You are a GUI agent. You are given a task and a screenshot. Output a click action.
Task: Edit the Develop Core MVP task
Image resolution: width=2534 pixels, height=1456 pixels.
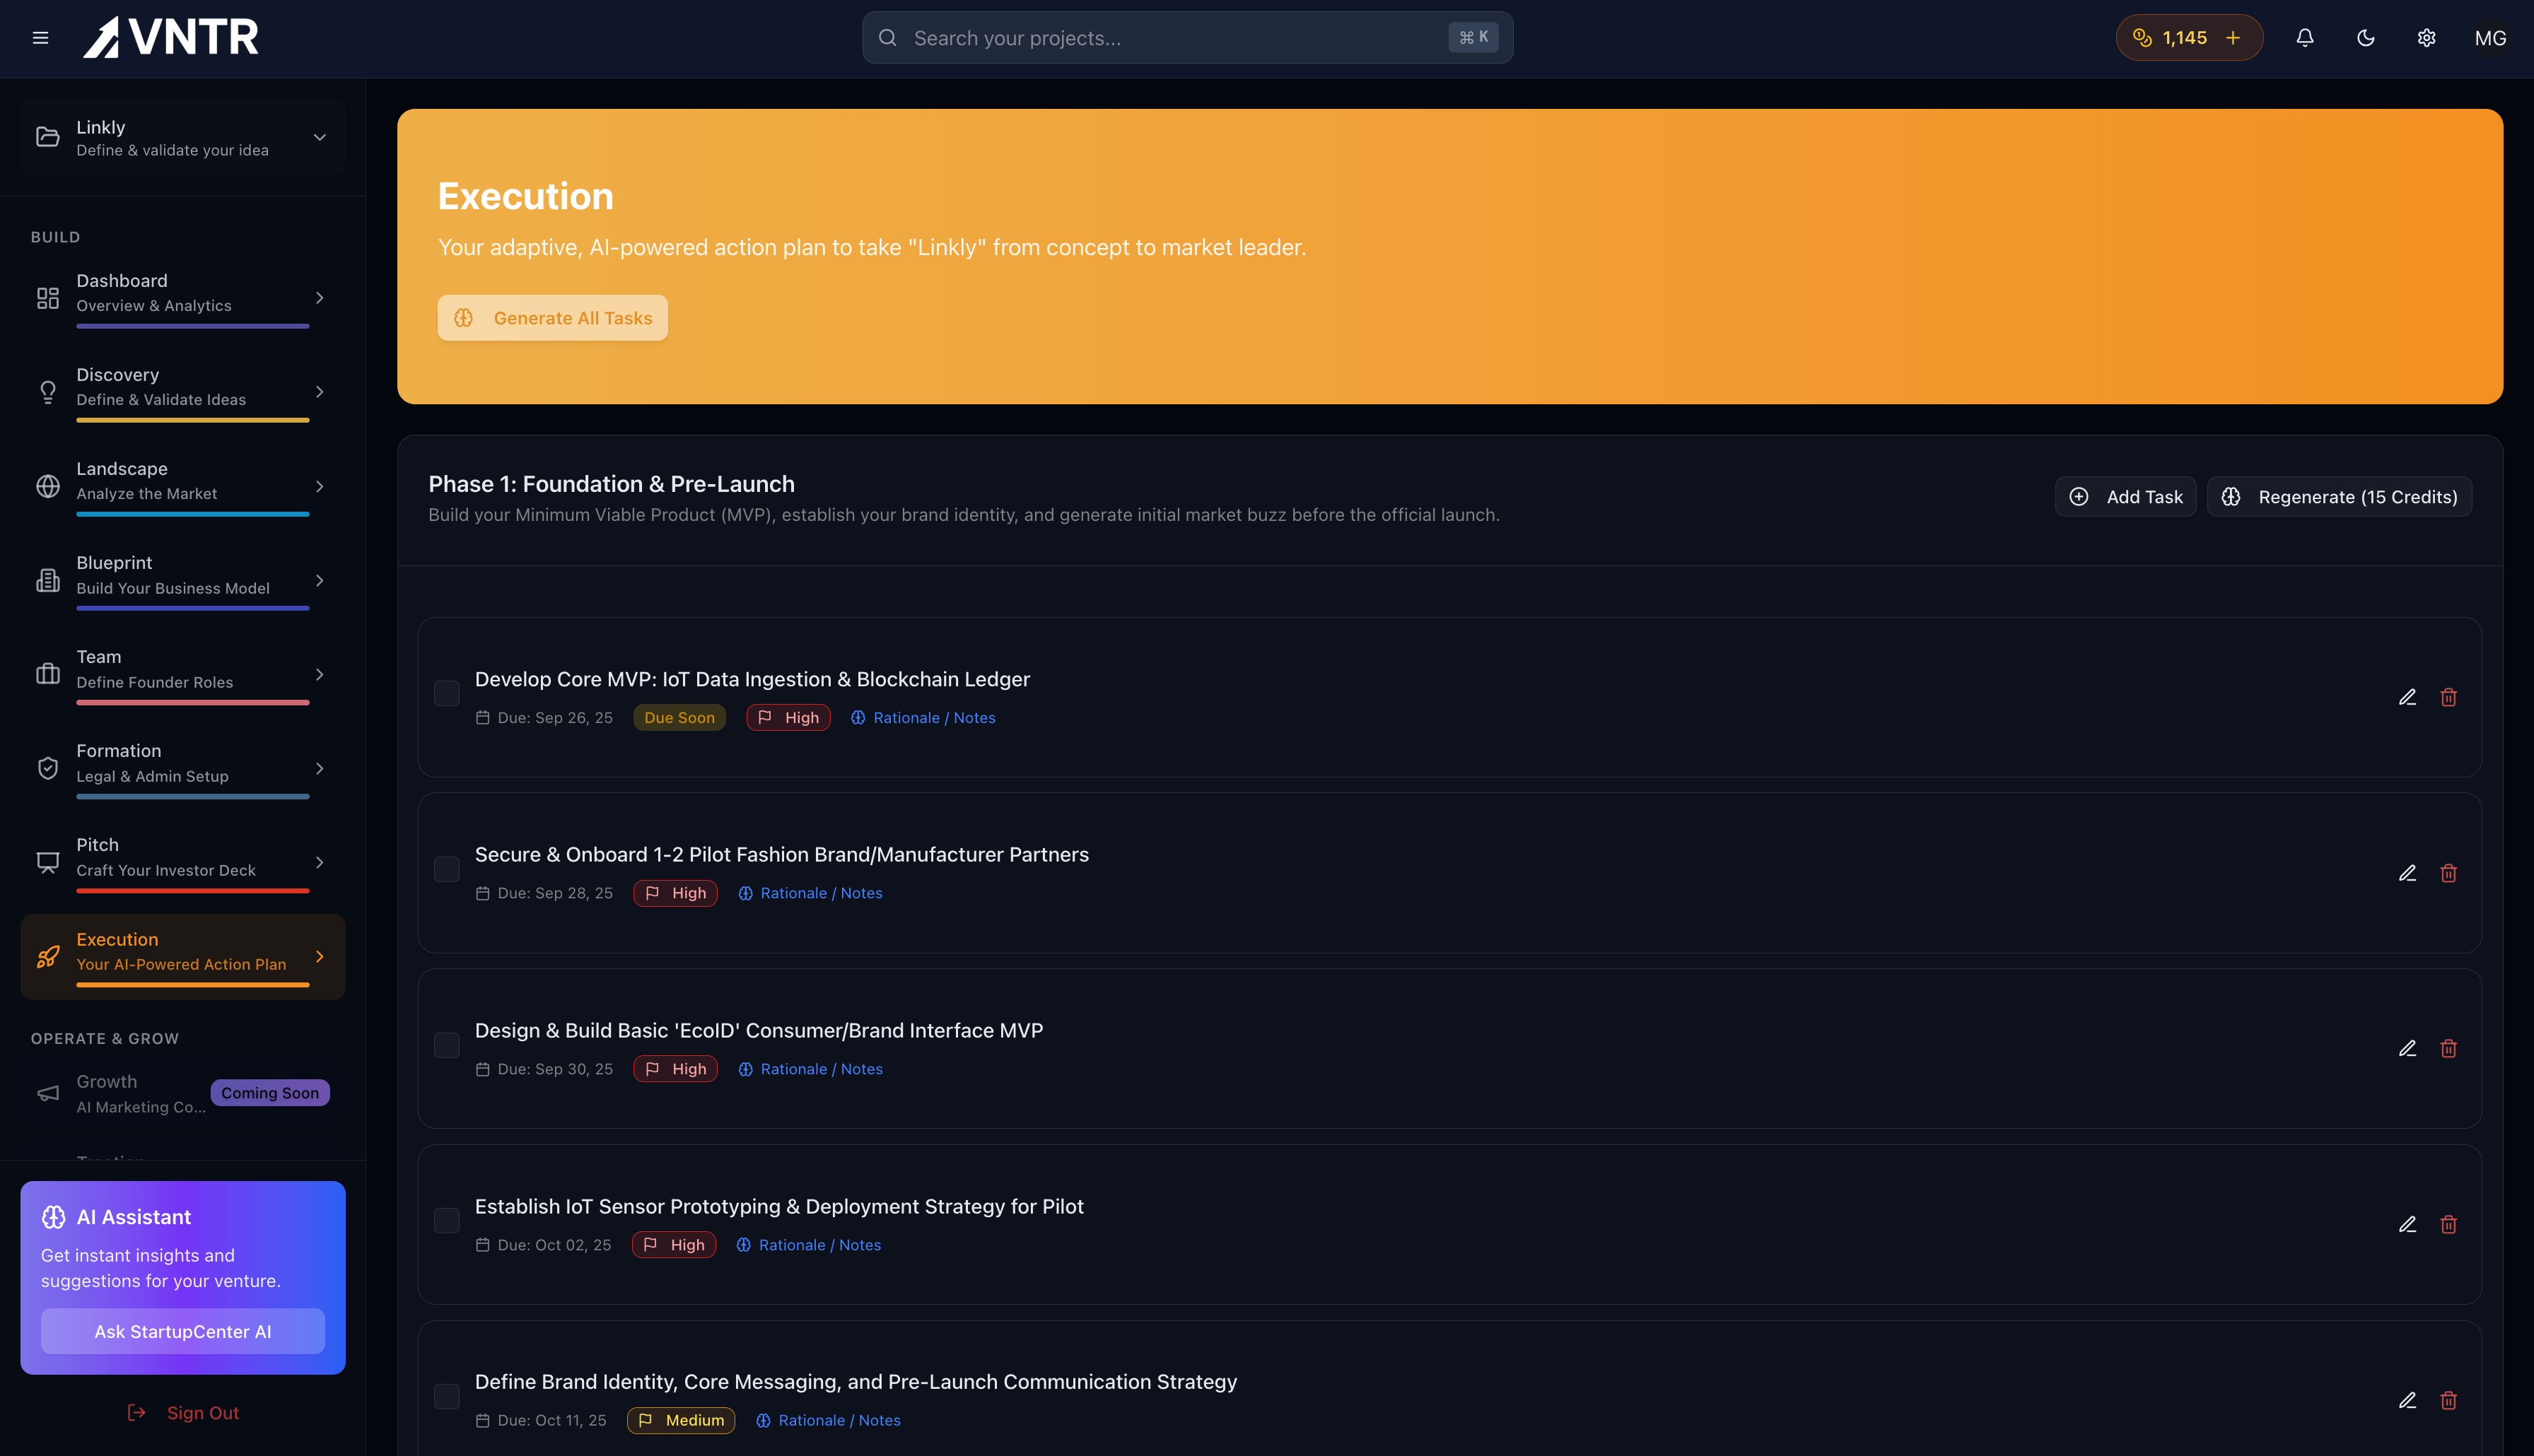[2407, 697]
